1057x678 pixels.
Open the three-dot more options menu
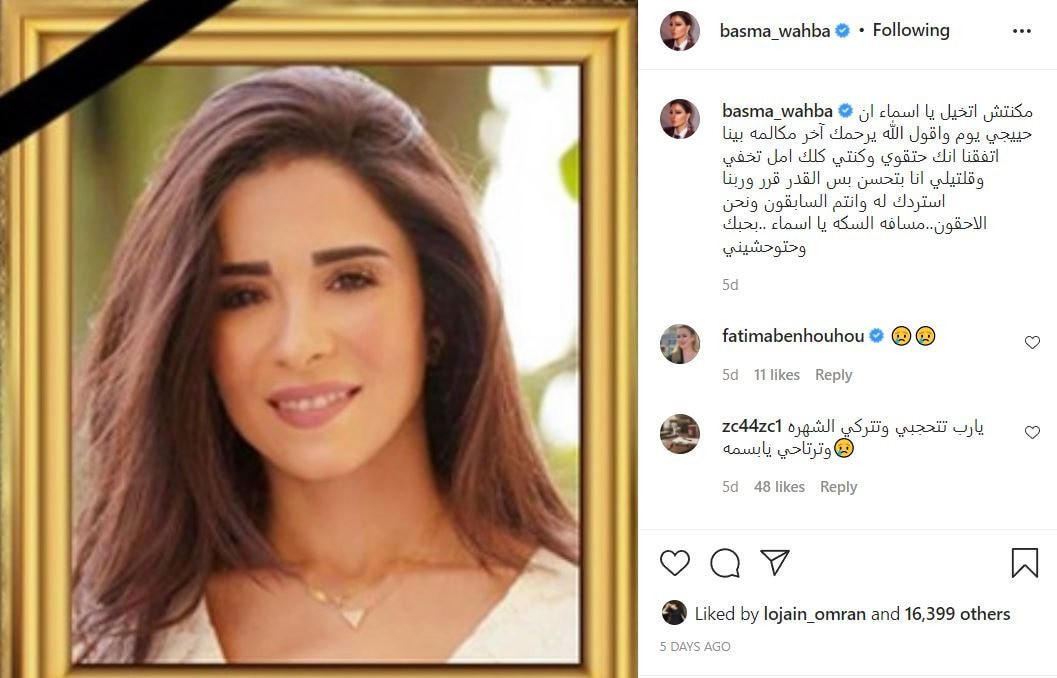tap(1022, 31)
